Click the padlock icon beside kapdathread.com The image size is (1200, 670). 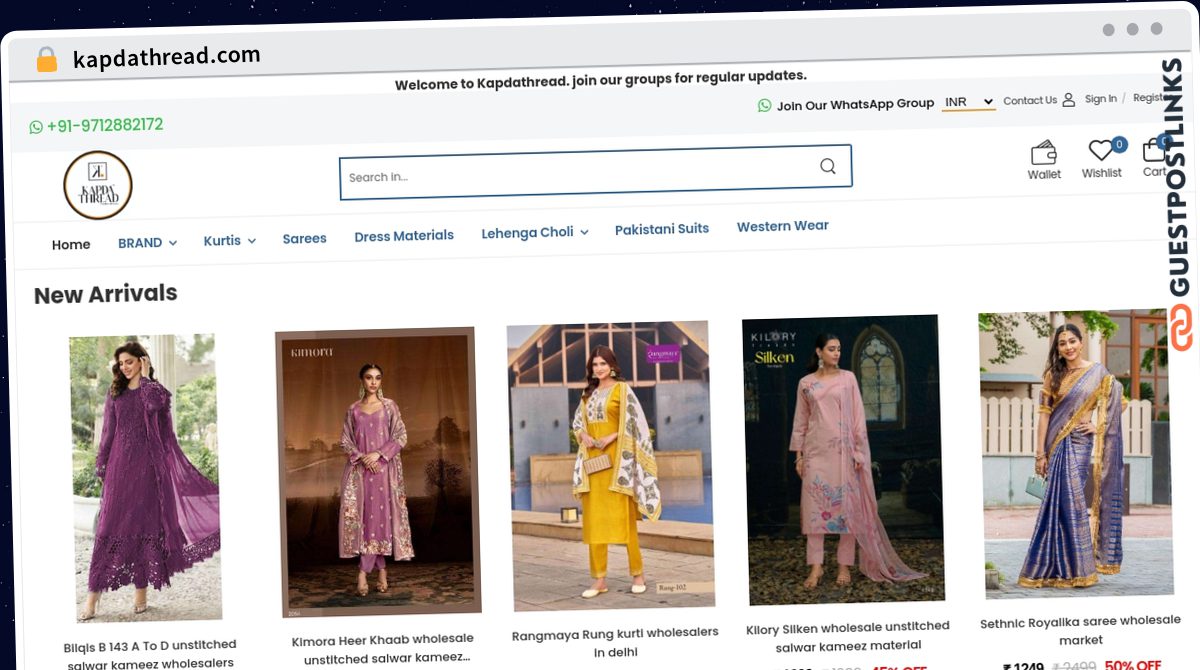click(x=46, y=60)
